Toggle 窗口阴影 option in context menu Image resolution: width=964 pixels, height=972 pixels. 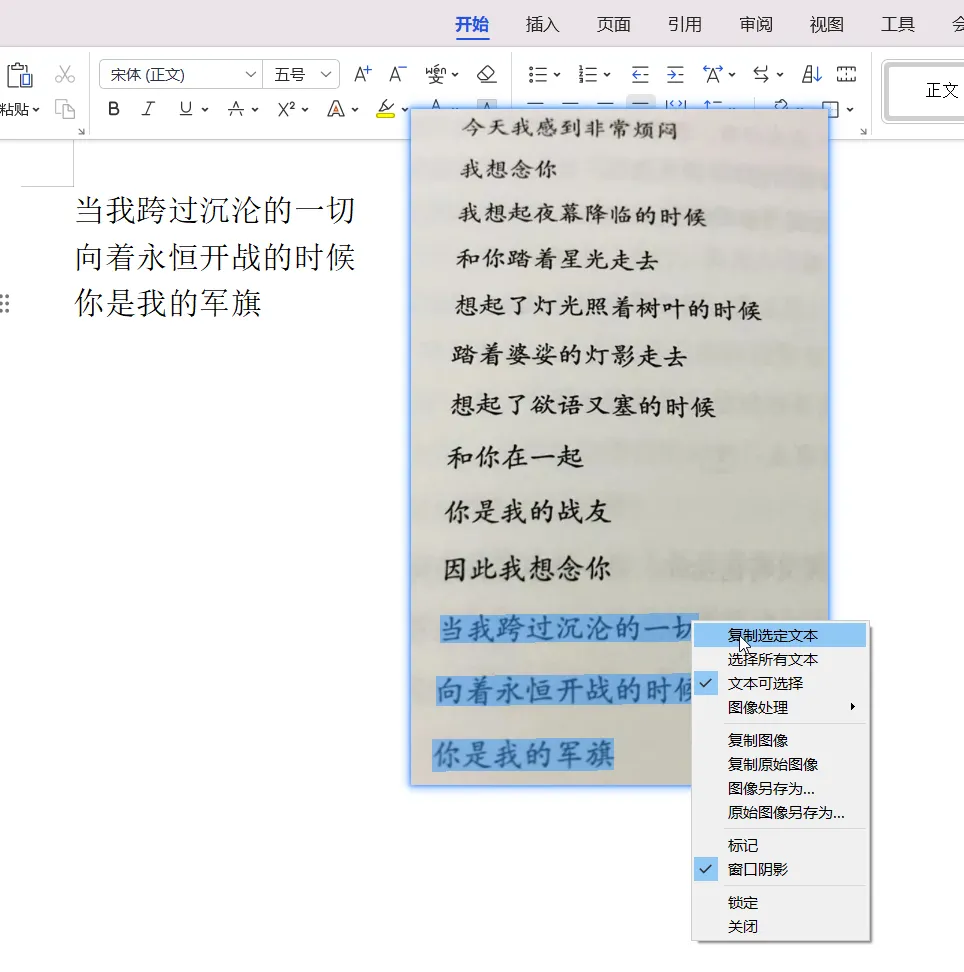[x=757, y=869]
